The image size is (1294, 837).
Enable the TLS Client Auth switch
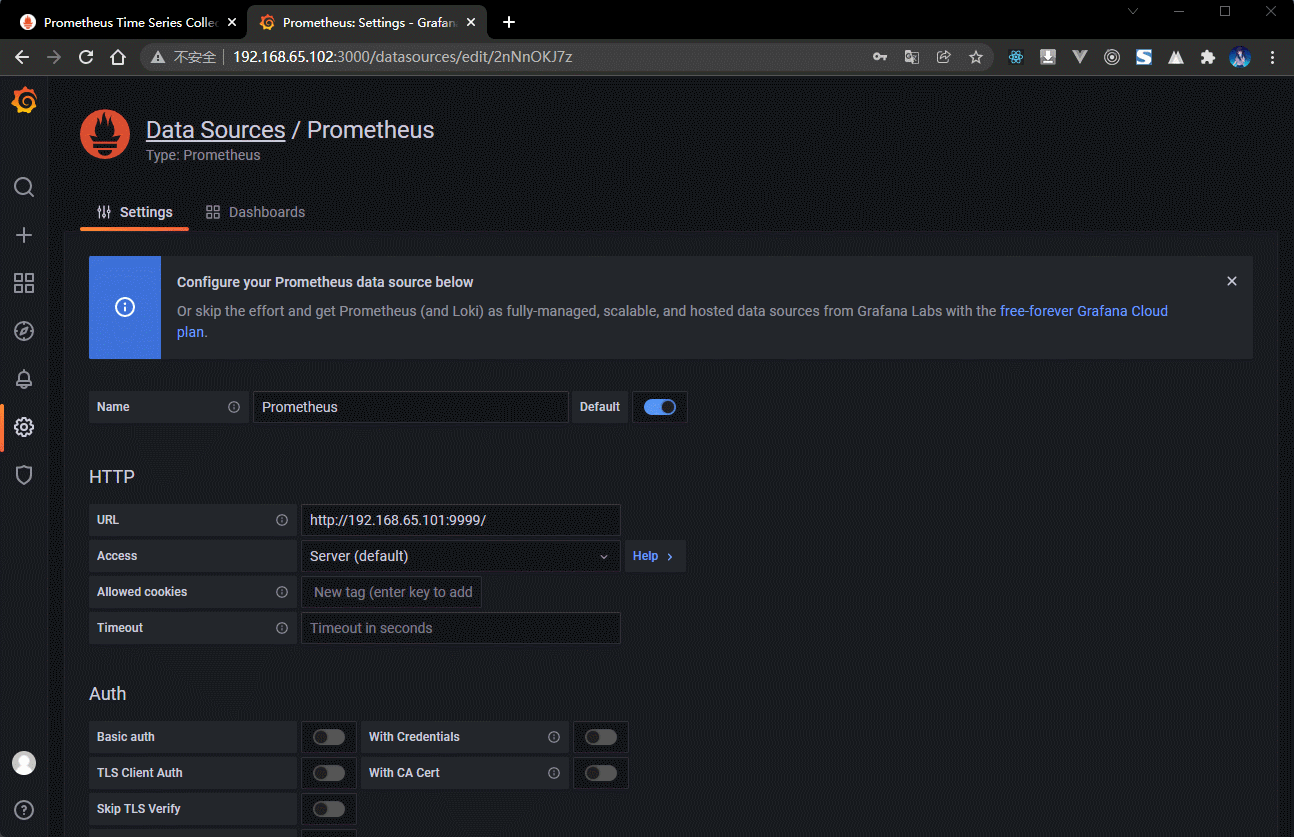(329, 773)
